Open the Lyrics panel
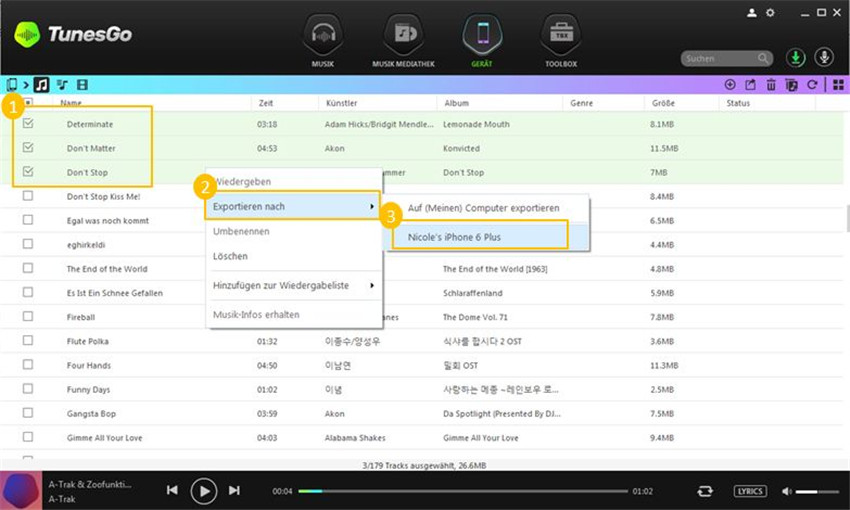Image resolution: width=850 pixels, height=510 pixels. (x=750, y=491)
